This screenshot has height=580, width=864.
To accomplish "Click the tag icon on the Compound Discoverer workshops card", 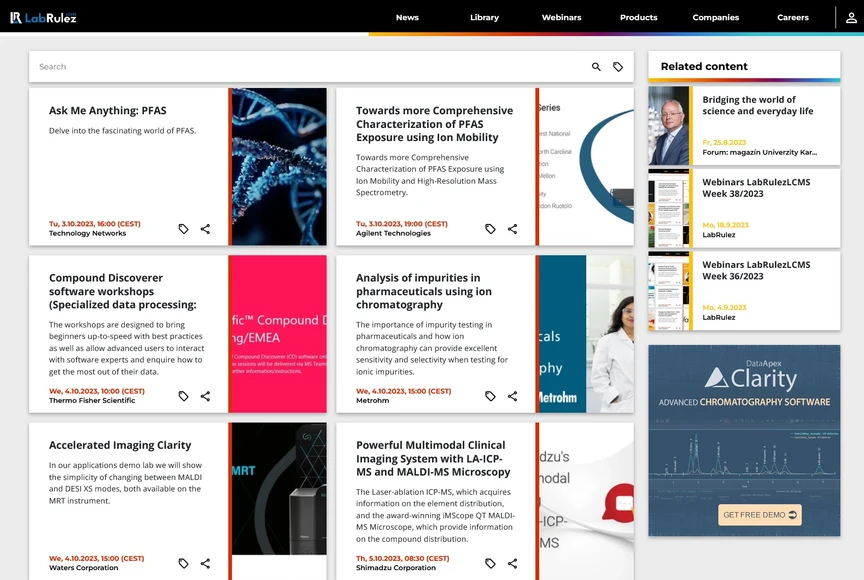I will tap(183, 396).
